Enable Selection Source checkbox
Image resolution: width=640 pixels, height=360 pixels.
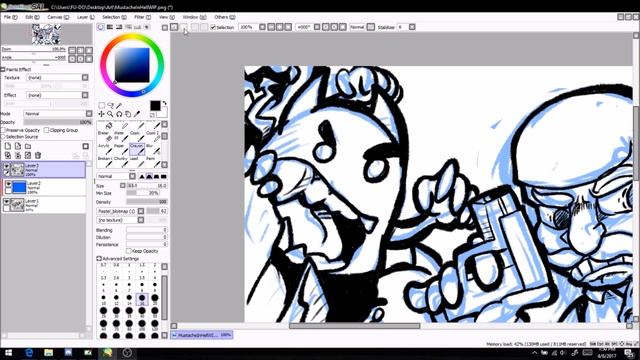(x=3, y=137)
